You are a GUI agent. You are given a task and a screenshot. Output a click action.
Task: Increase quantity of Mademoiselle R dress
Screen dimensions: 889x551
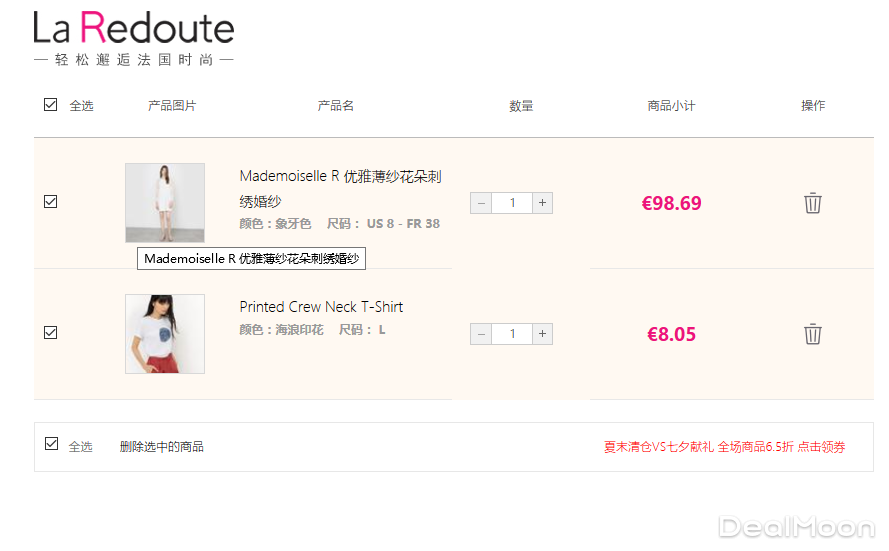542,203
